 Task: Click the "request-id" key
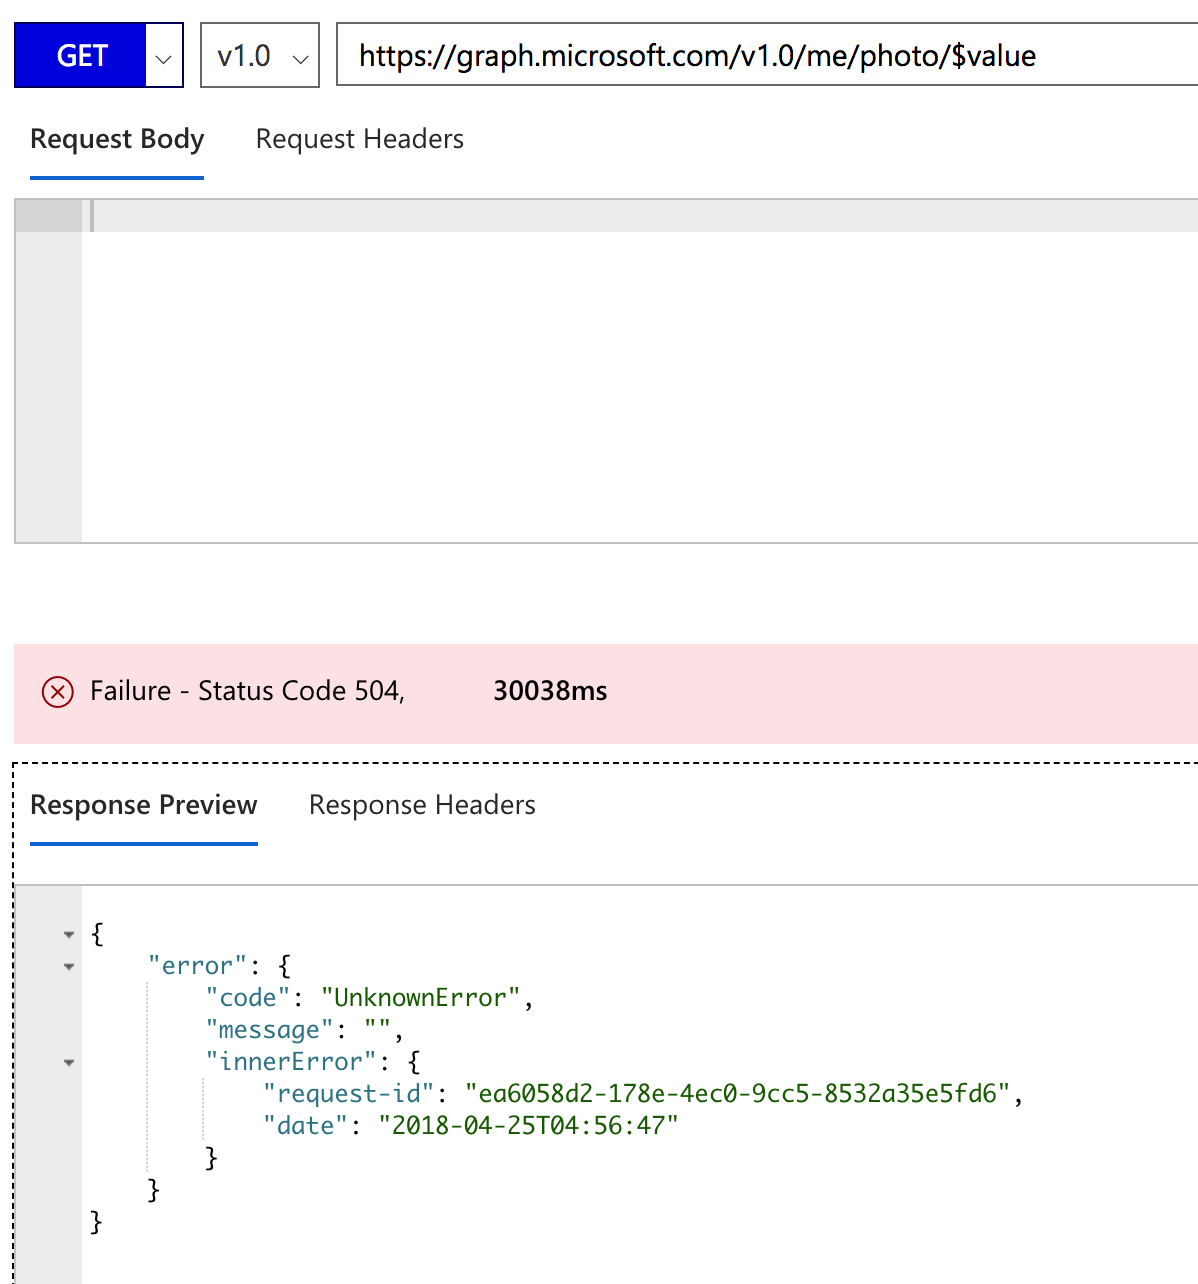(348, 1094)
